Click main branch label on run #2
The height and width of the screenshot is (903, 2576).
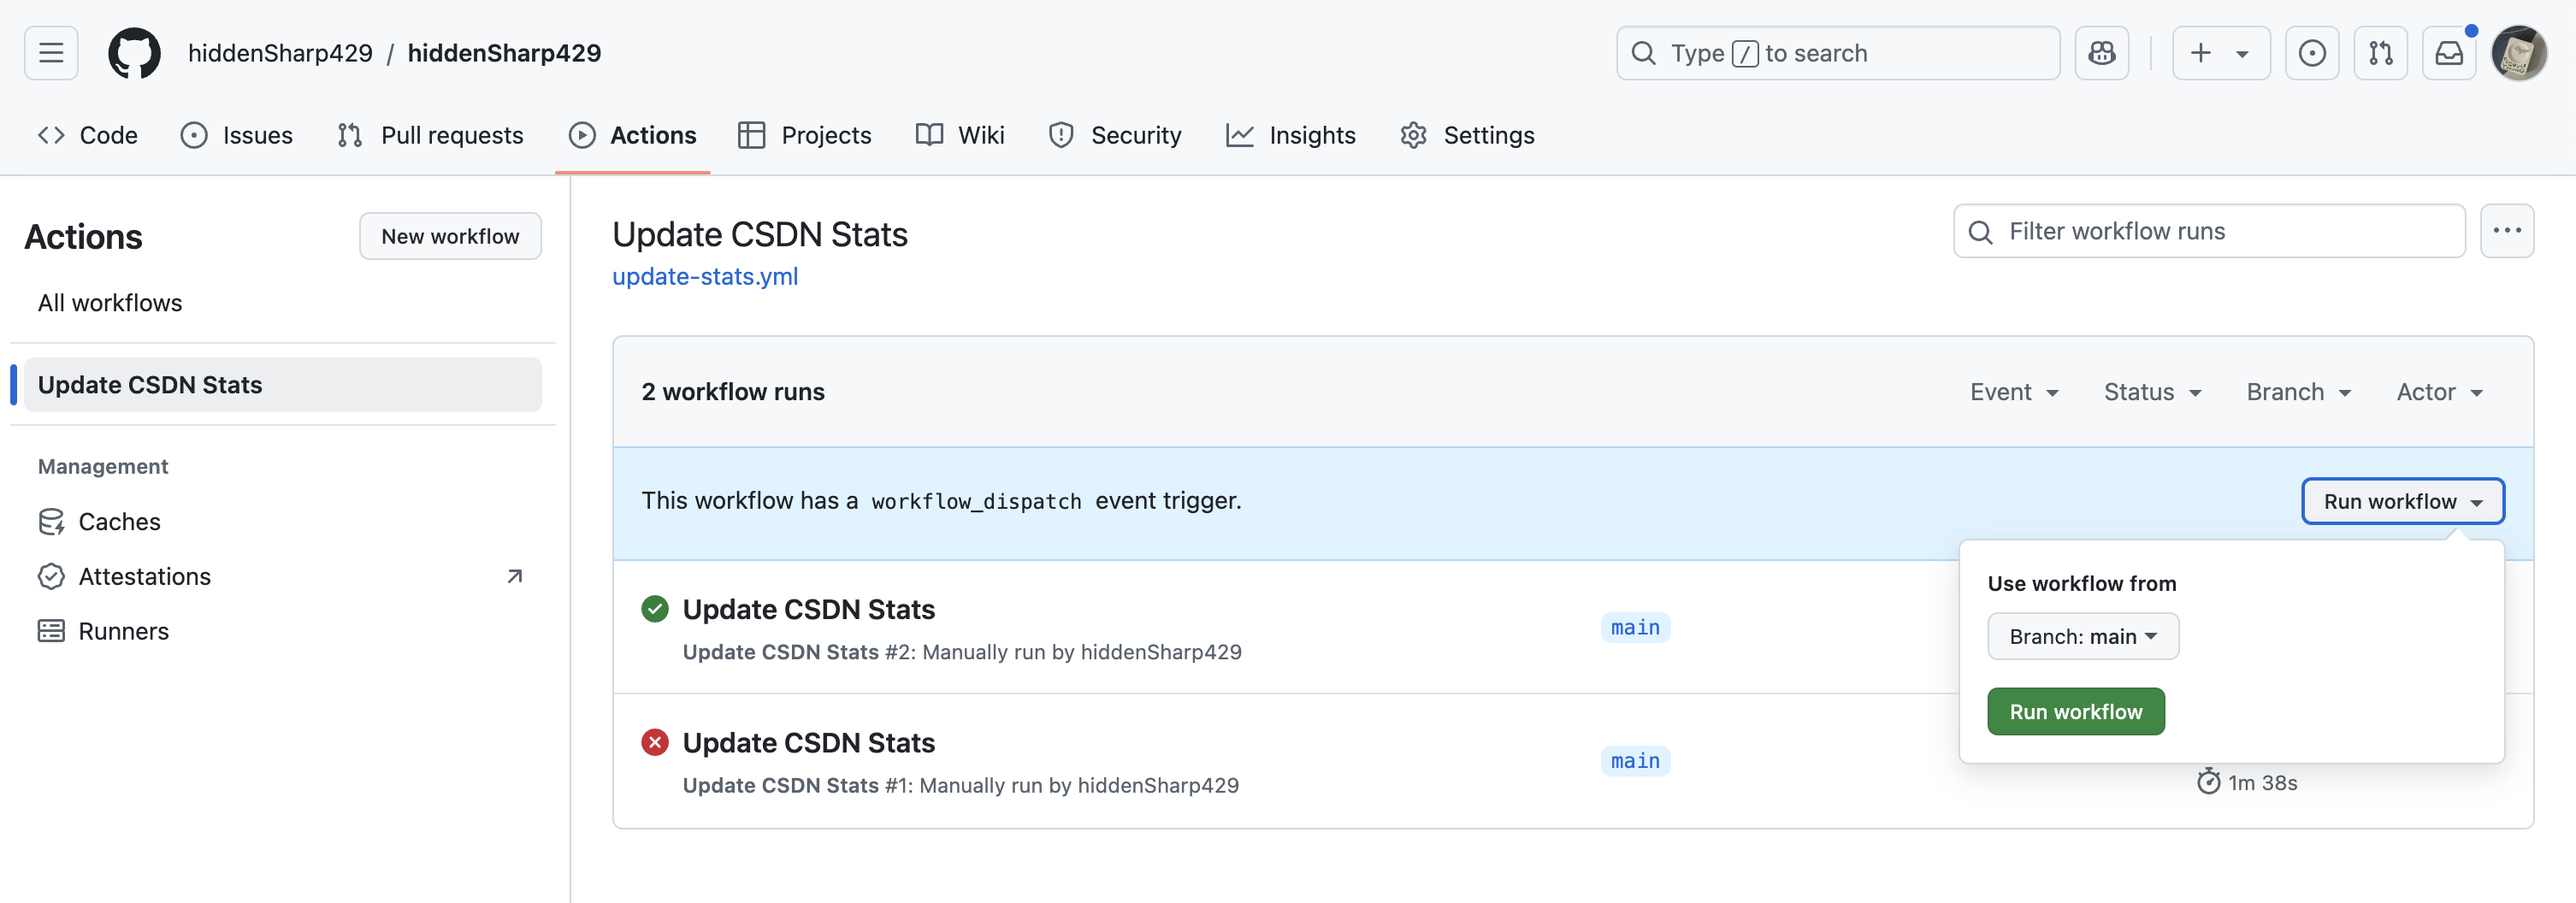(x=1635, y=627)
